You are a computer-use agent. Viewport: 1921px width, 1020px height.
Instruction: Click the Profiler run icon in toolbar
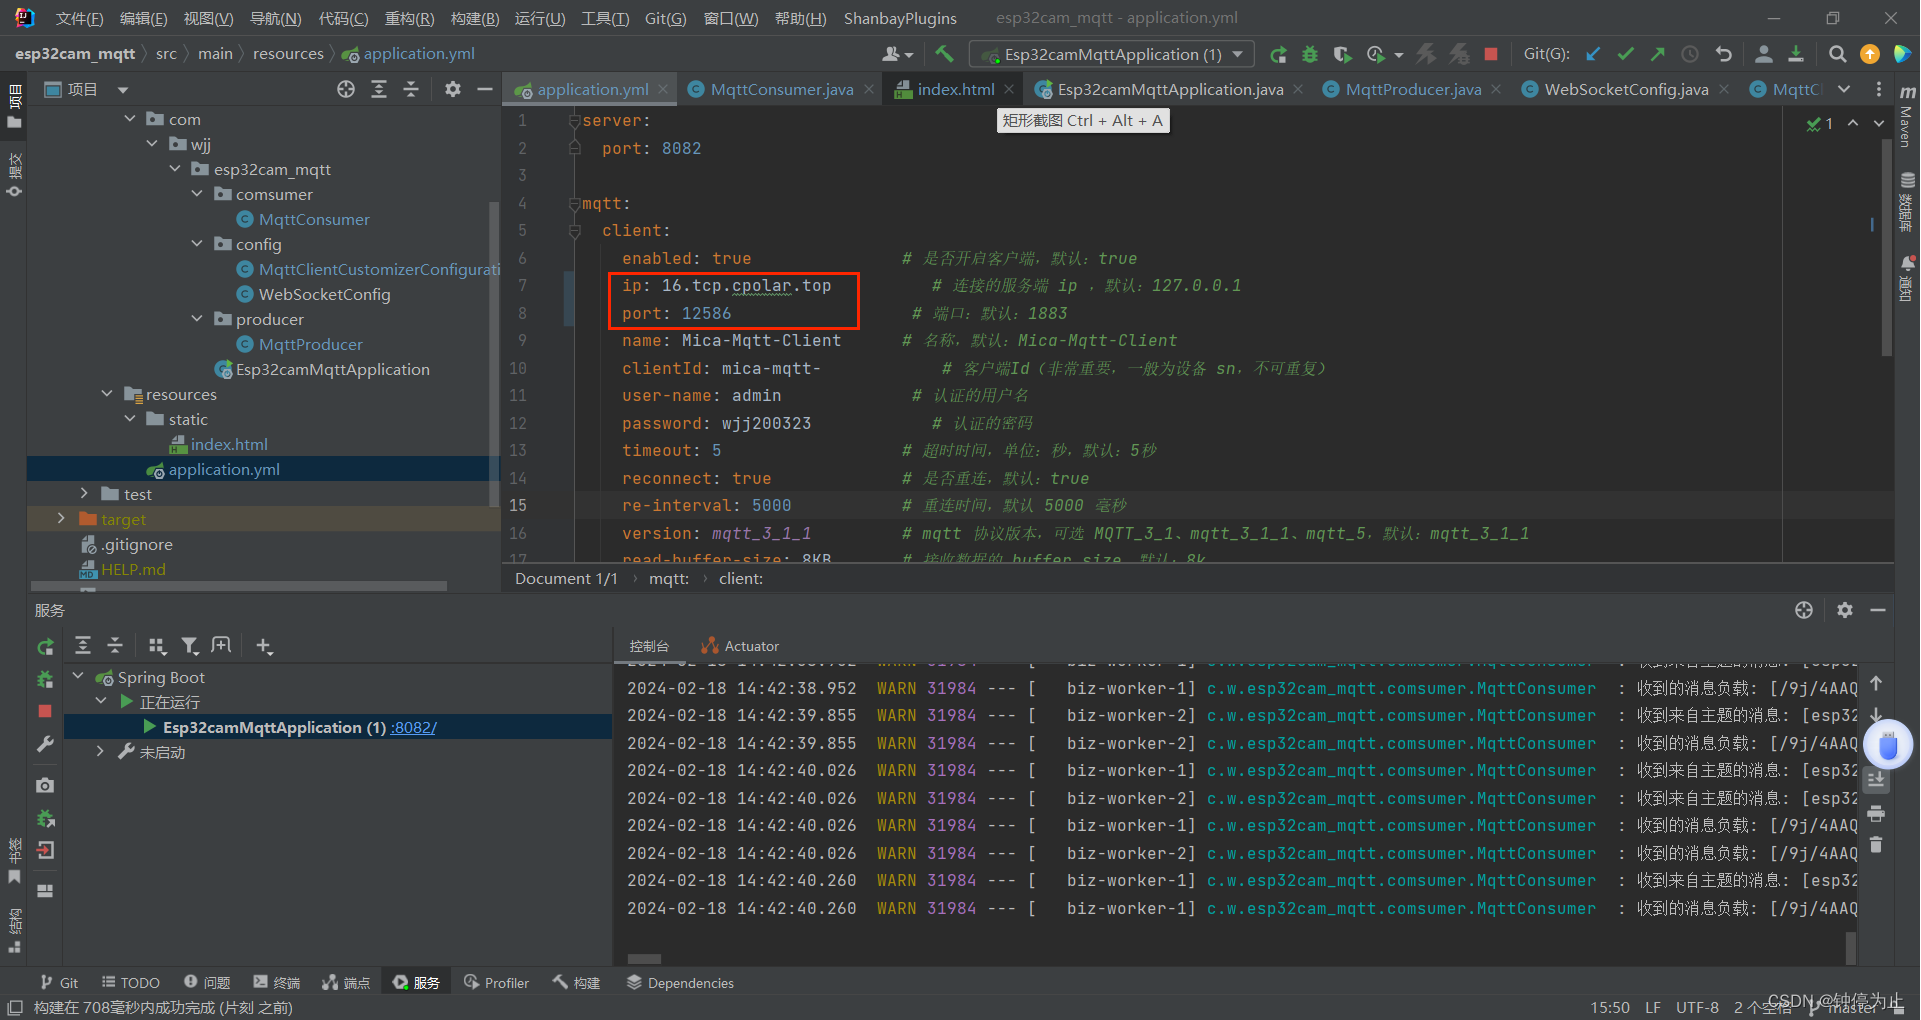1376,54
